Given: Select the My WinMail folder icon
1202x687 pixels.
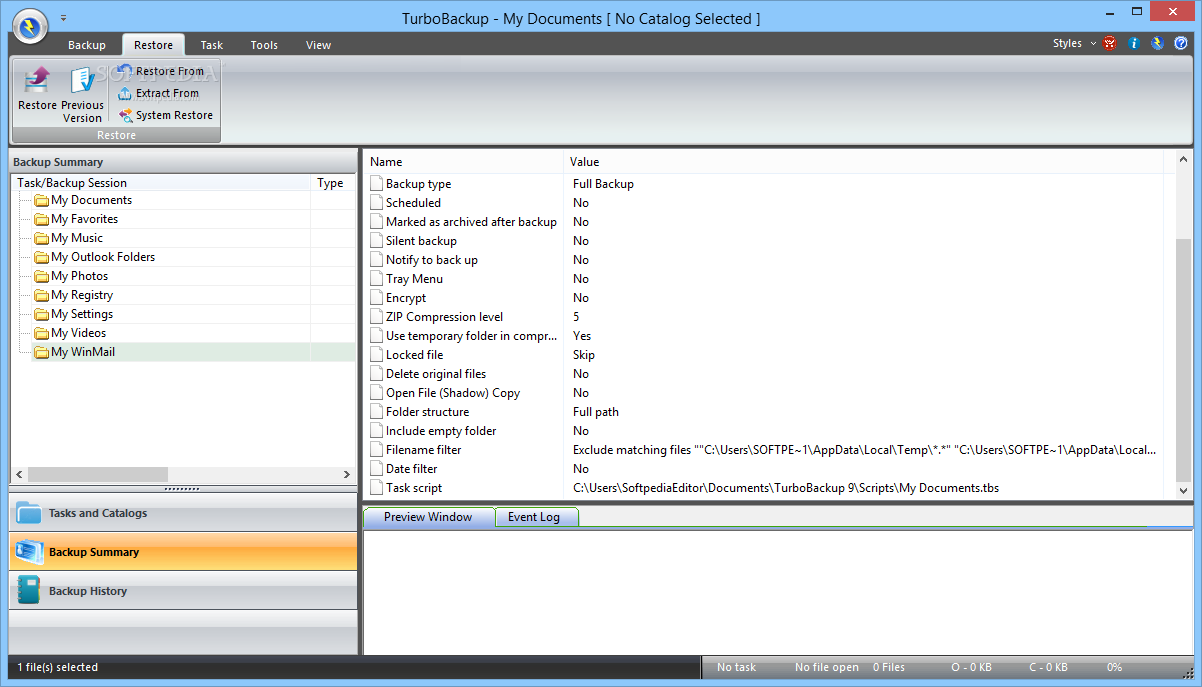Looking at the screenshot, I should [x=42, y=352].
